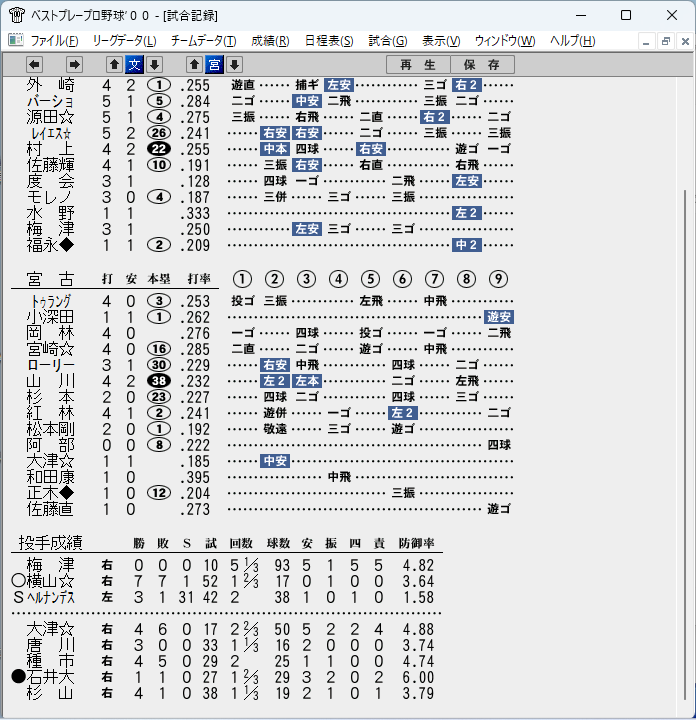Click 打率 column header in 宮古 table
Viewport: 696px width, 720px height.
tap(199, 279)
